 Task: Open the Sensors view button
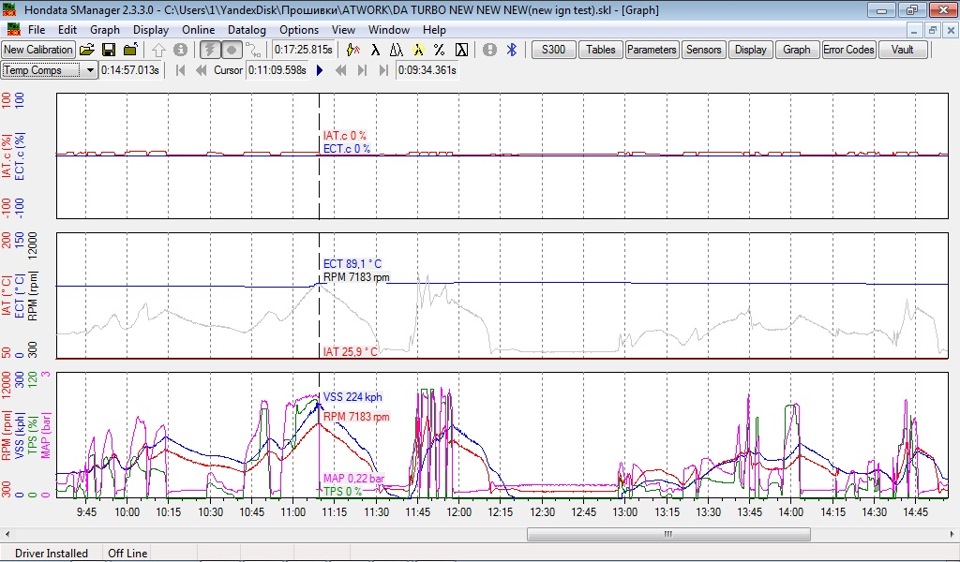point(703,50)
